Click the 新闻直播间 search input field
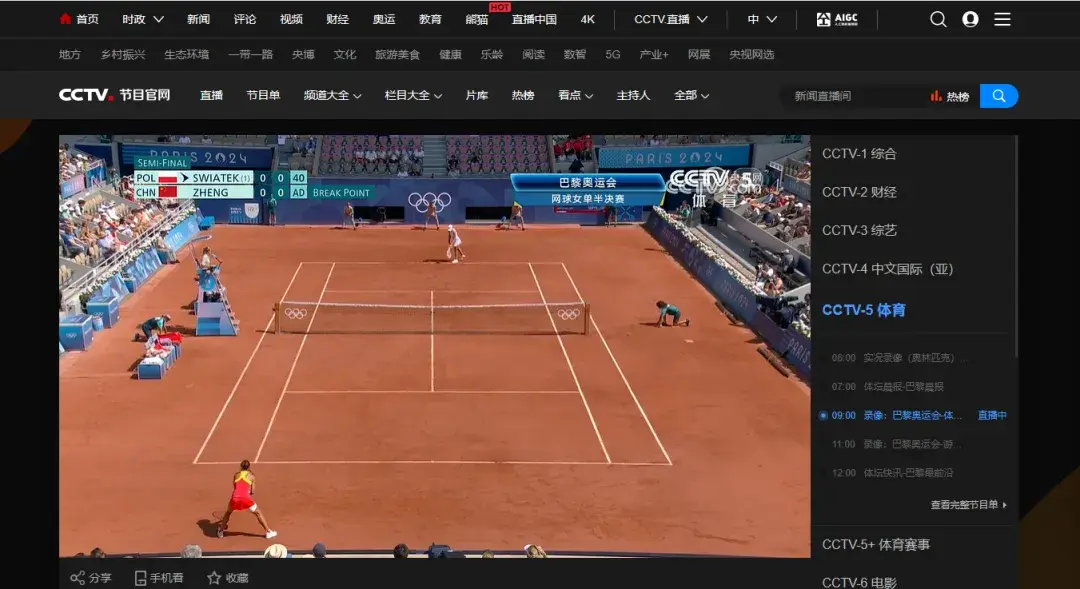Screen dimensions: 1080x589 click(x=854, y=96)
